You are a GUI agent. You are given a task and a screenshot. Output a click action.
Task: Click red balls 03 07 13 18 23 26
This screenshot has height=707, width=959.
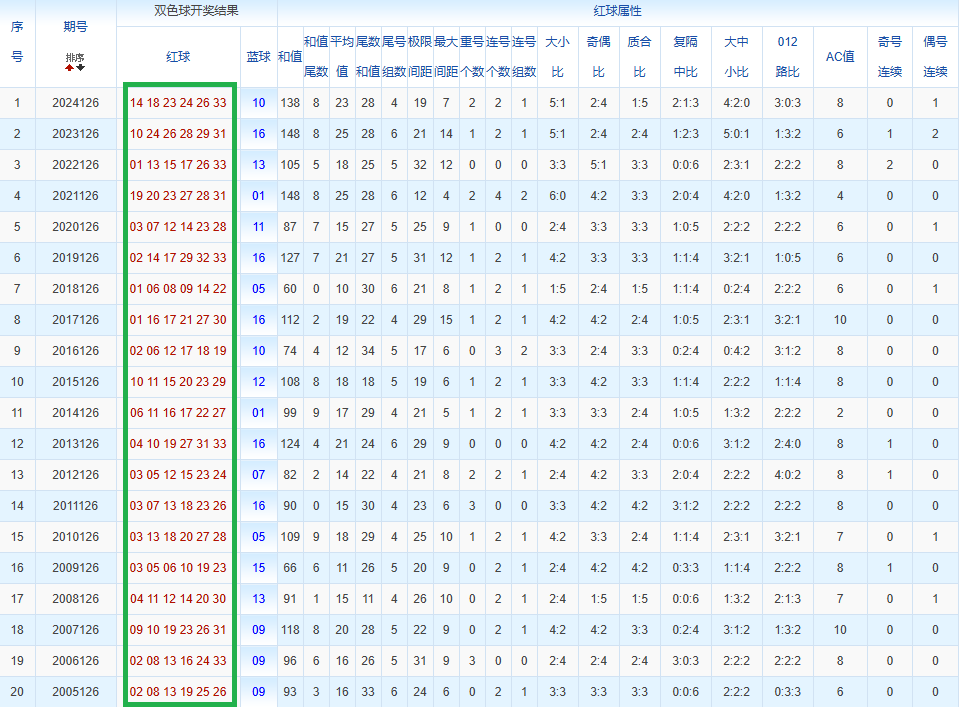tap(178, 506)
